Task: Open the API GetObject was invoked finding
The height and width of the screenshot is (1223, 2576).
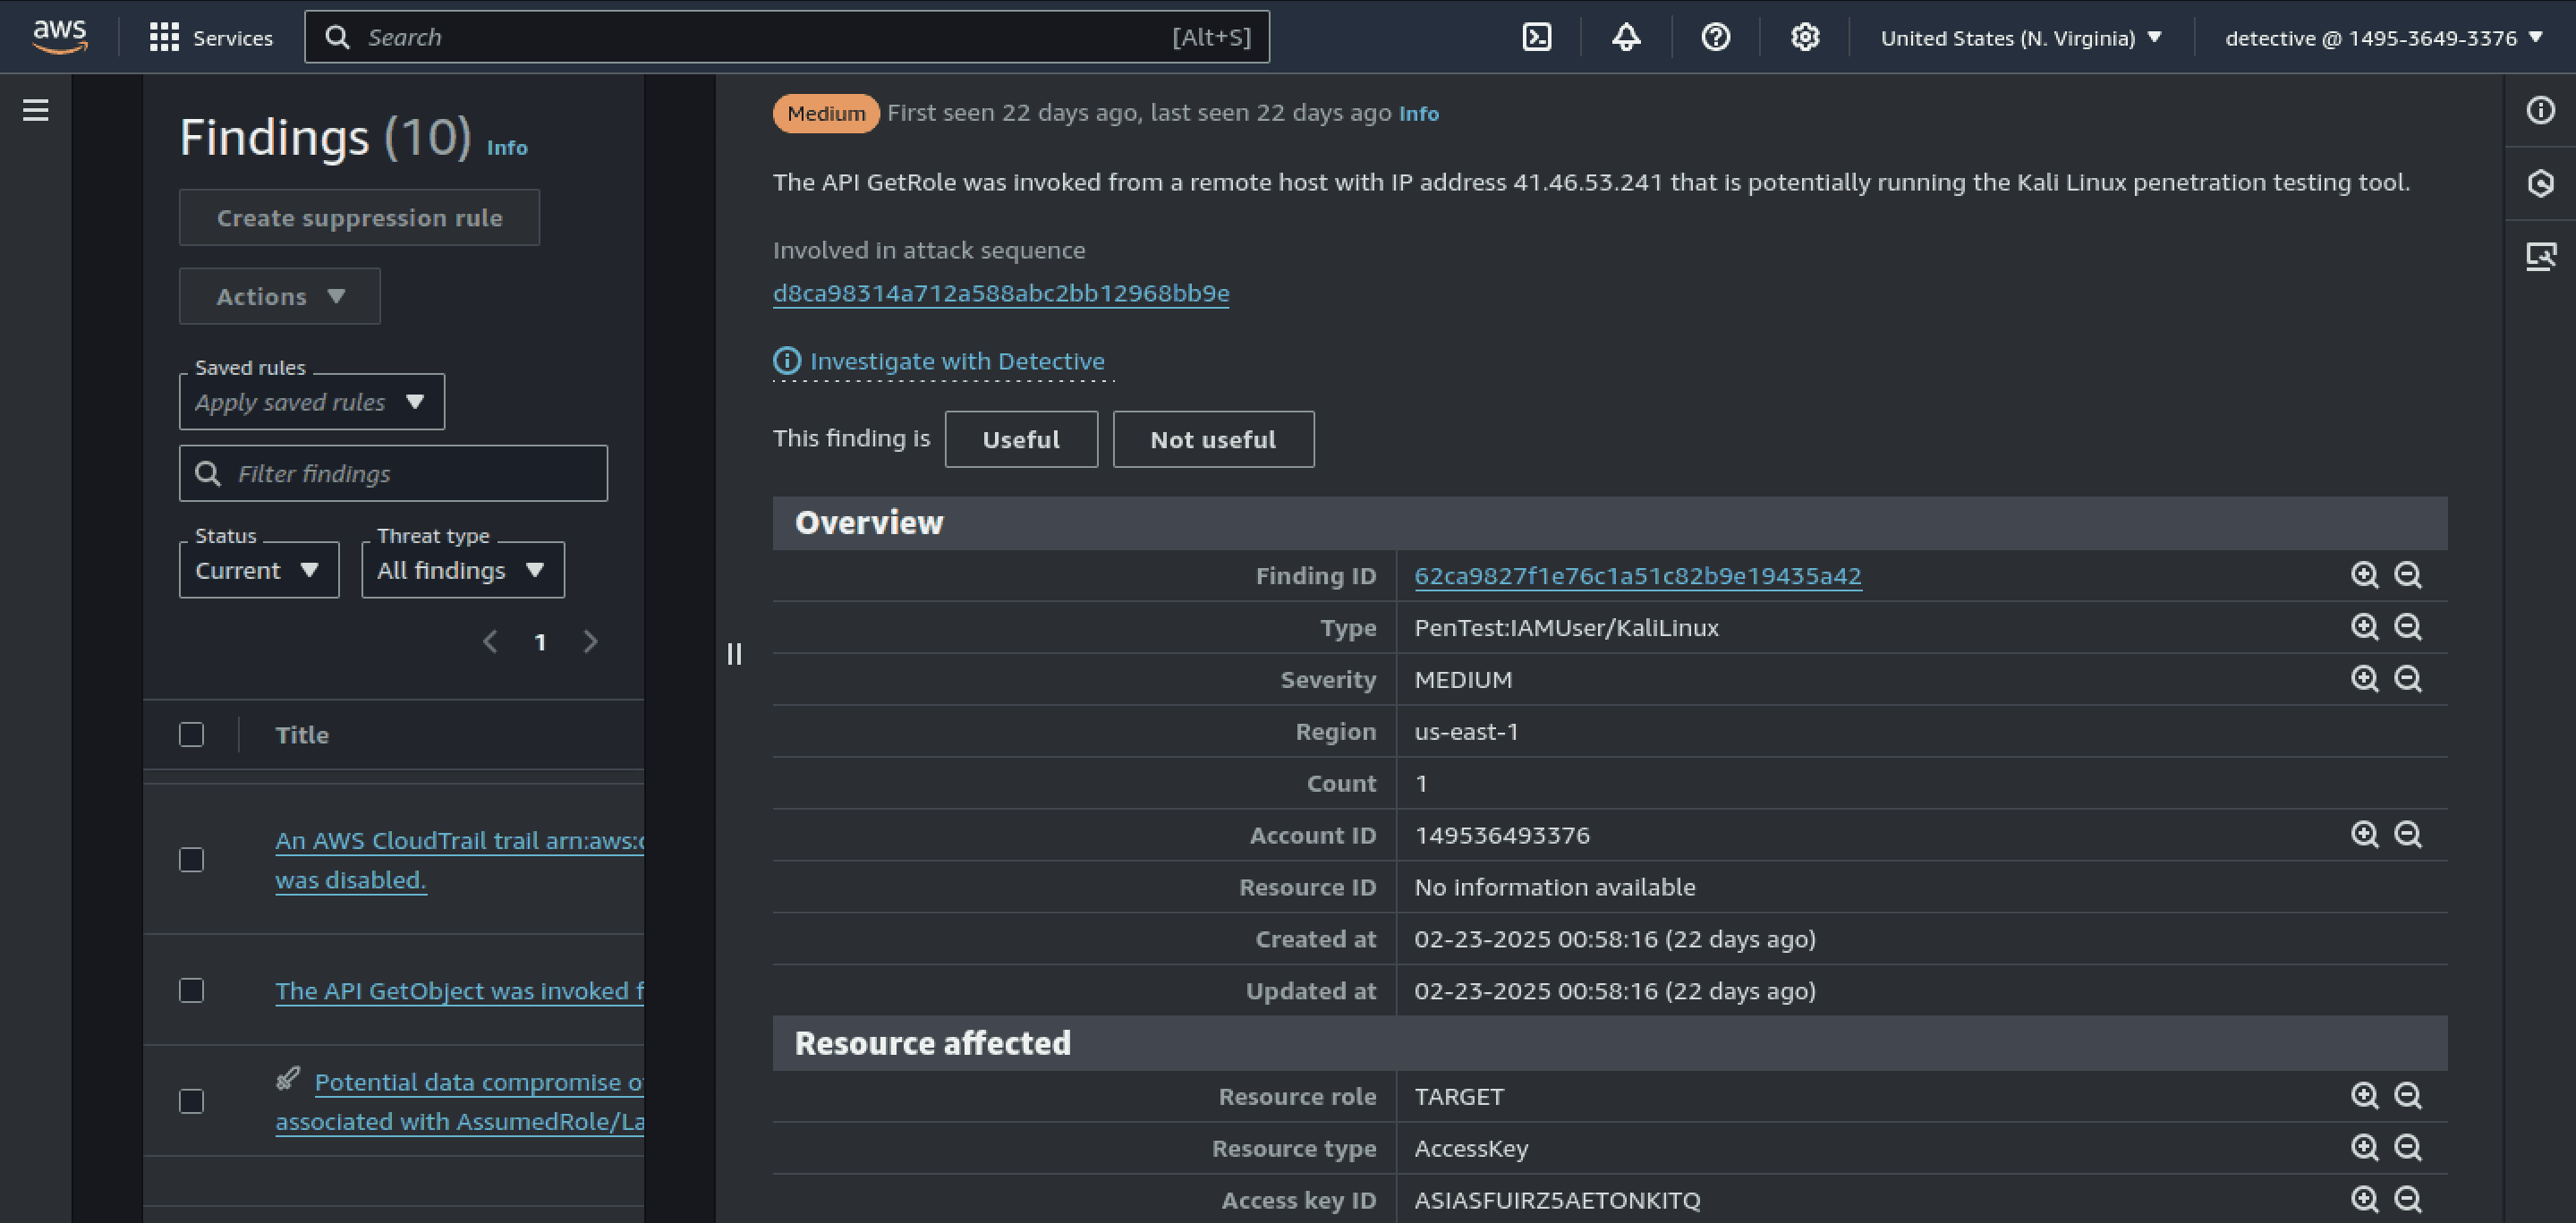Action: click(459, 991)
